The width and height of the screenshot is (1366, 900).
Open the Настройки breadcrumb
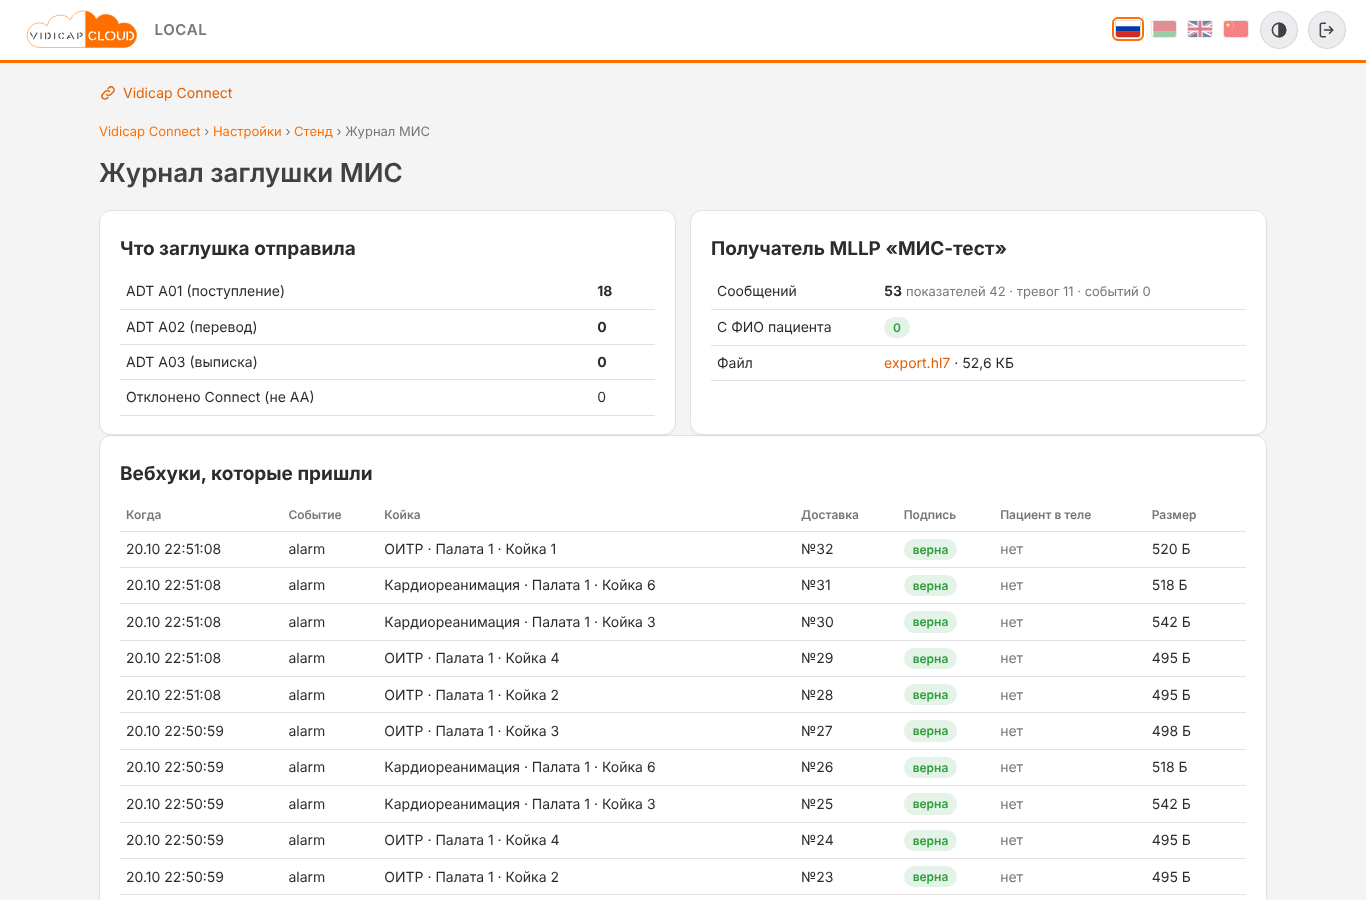coord(247,132)
